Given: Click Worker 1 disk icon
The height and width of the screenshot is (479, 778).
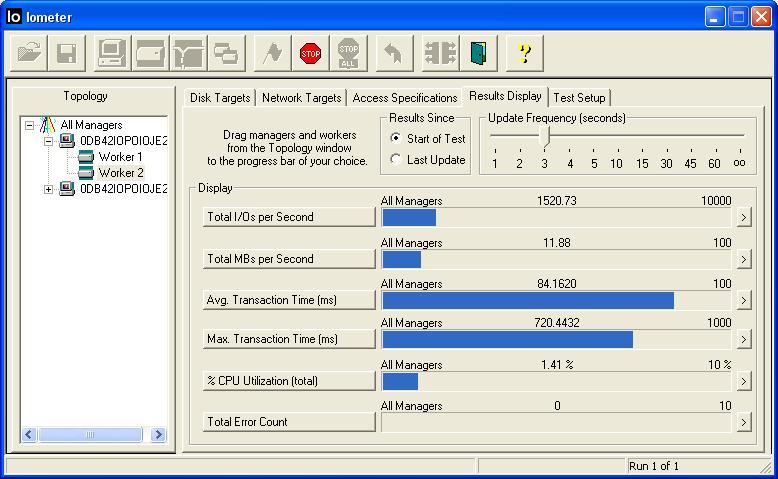Looking at the screenshot, I should (x=86, y=157).
